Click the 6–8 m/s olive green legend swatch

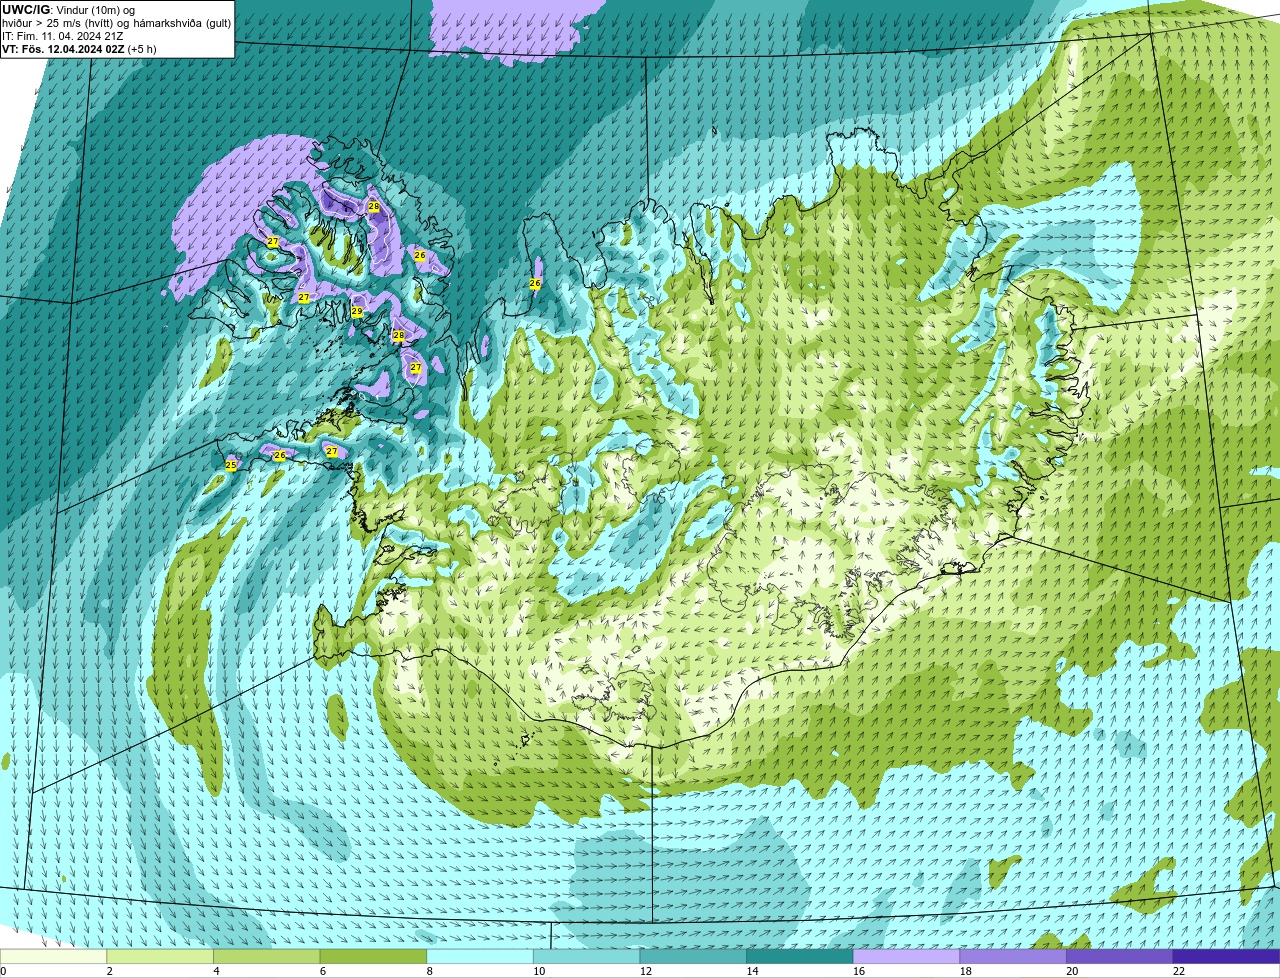tap(373, 956)
